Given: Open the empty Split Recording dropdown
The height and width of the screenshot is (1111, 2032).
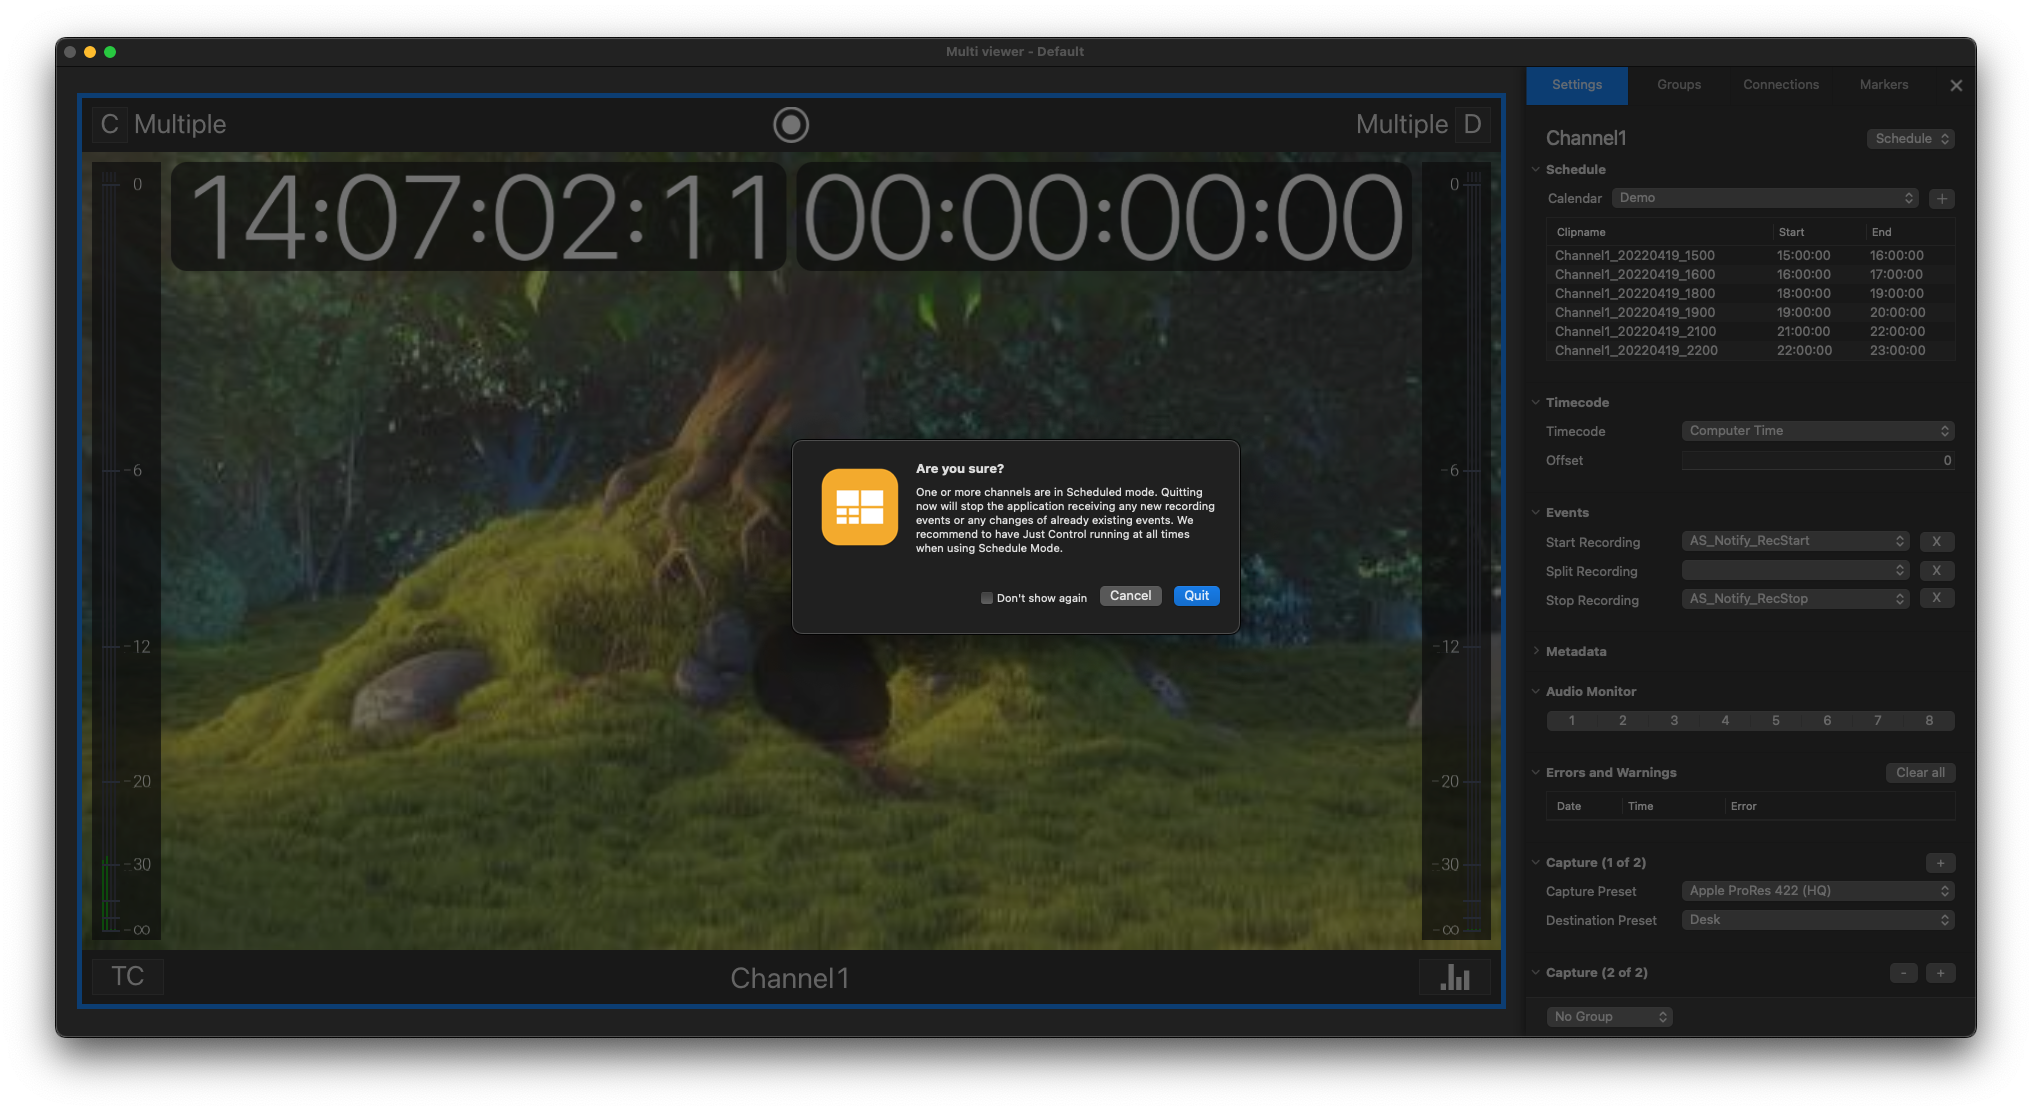Looking at the screenshot, I should (x=1795, y=570).
